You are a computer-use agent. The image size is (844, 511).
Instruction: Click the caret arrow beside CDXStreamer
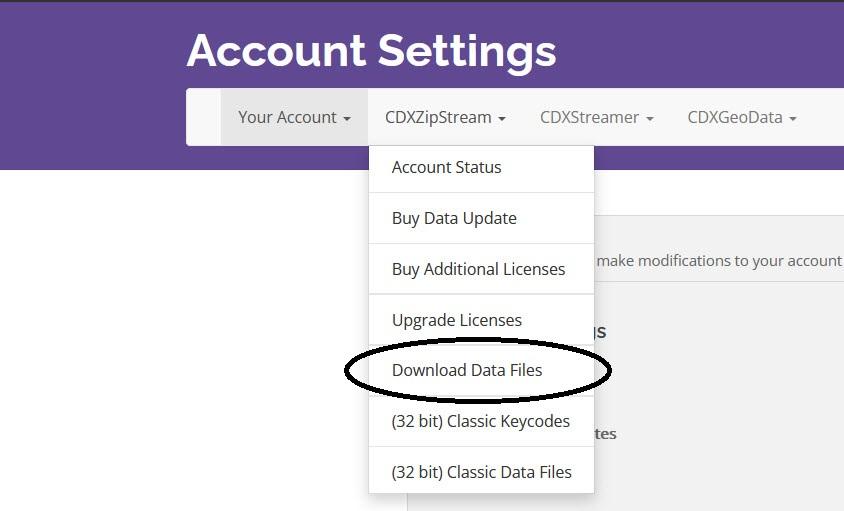pyautogui.click(x=650, y=118)
